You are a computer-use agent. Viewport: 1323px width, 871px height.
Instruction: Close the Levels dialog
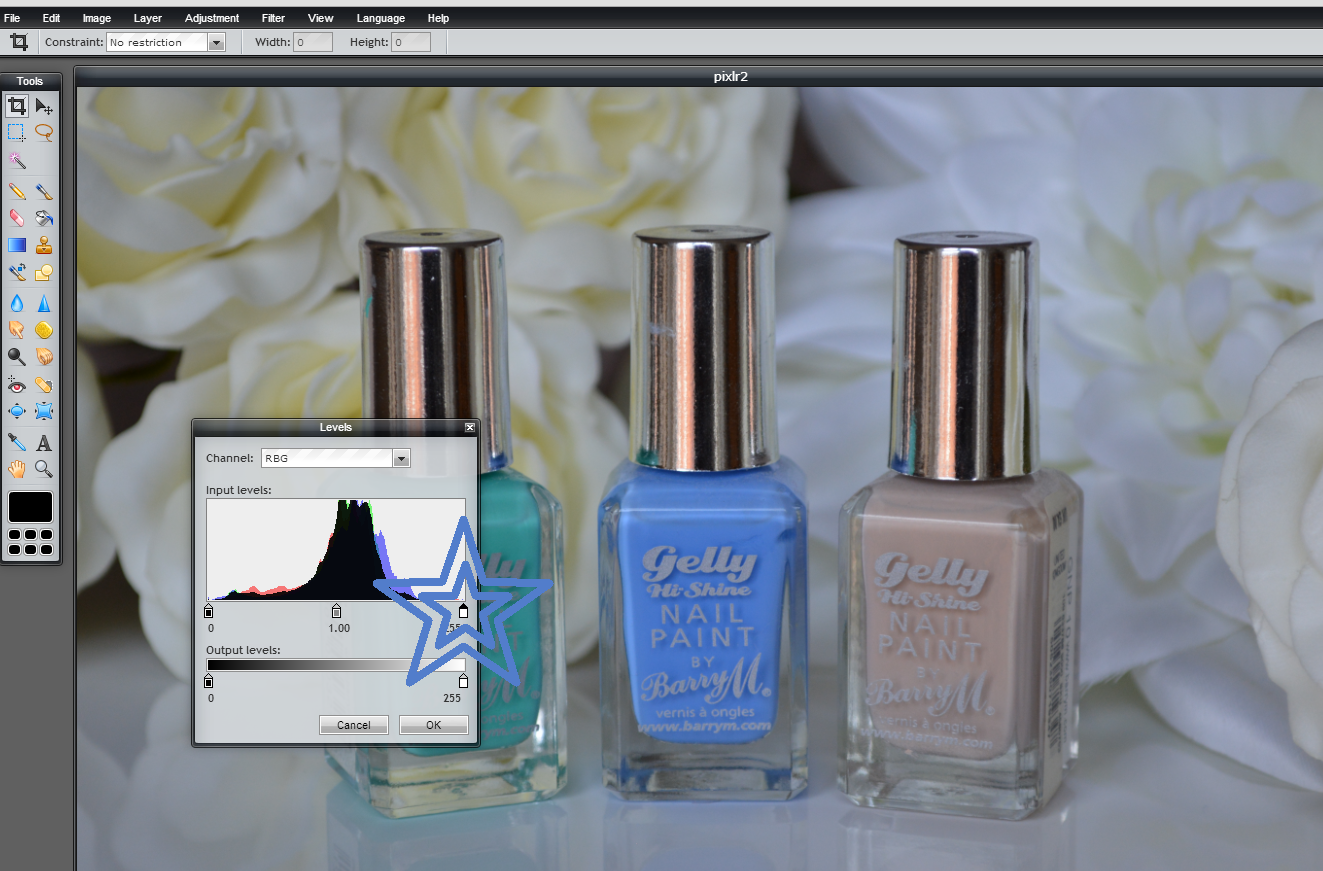[470, 427]
